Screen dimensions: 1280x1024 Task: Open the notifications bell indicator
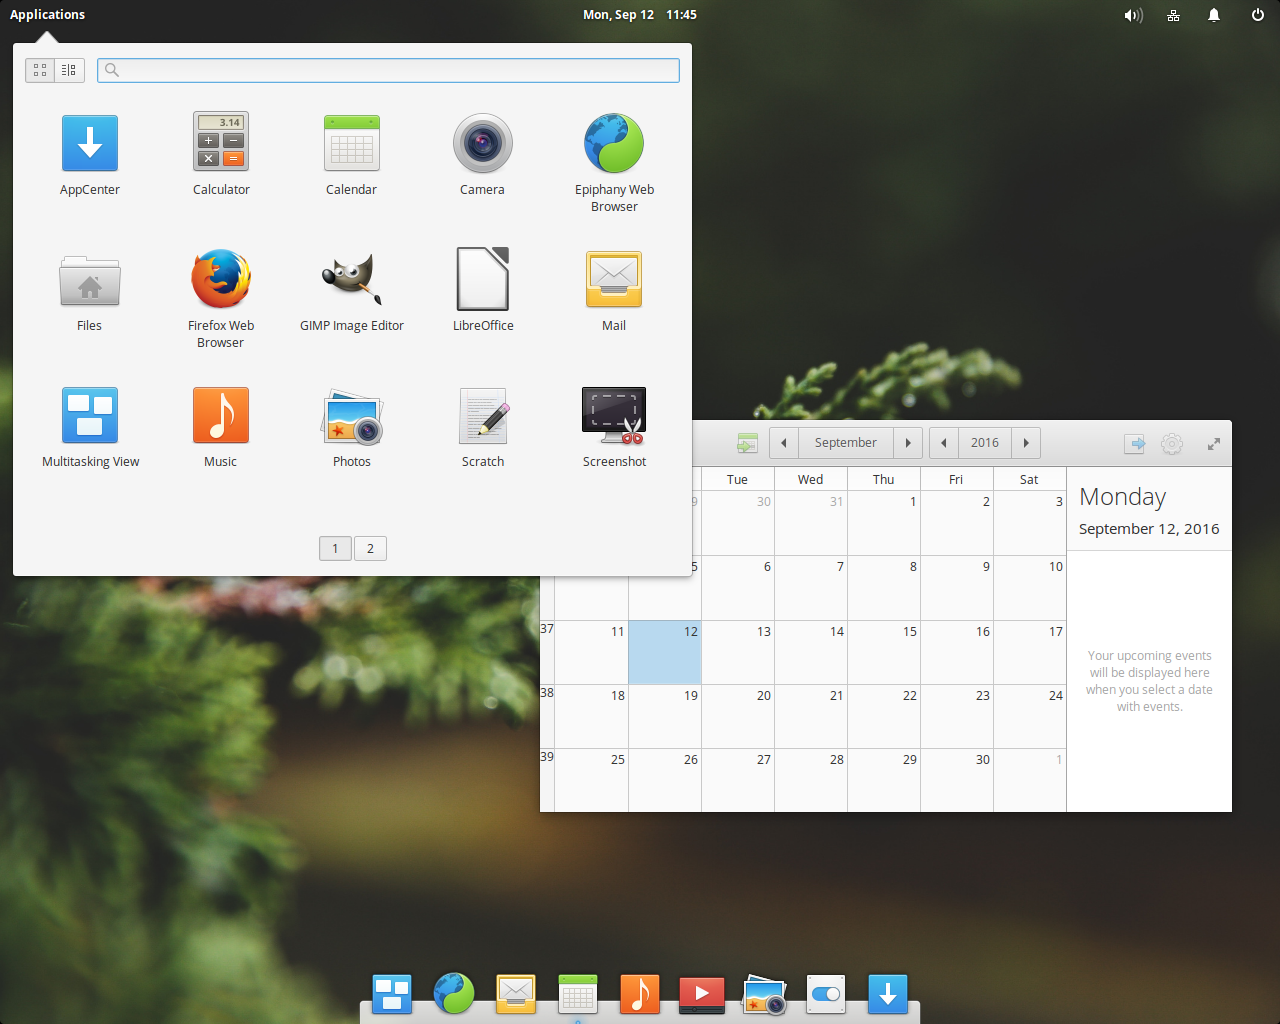click(x=1214, y=15)
